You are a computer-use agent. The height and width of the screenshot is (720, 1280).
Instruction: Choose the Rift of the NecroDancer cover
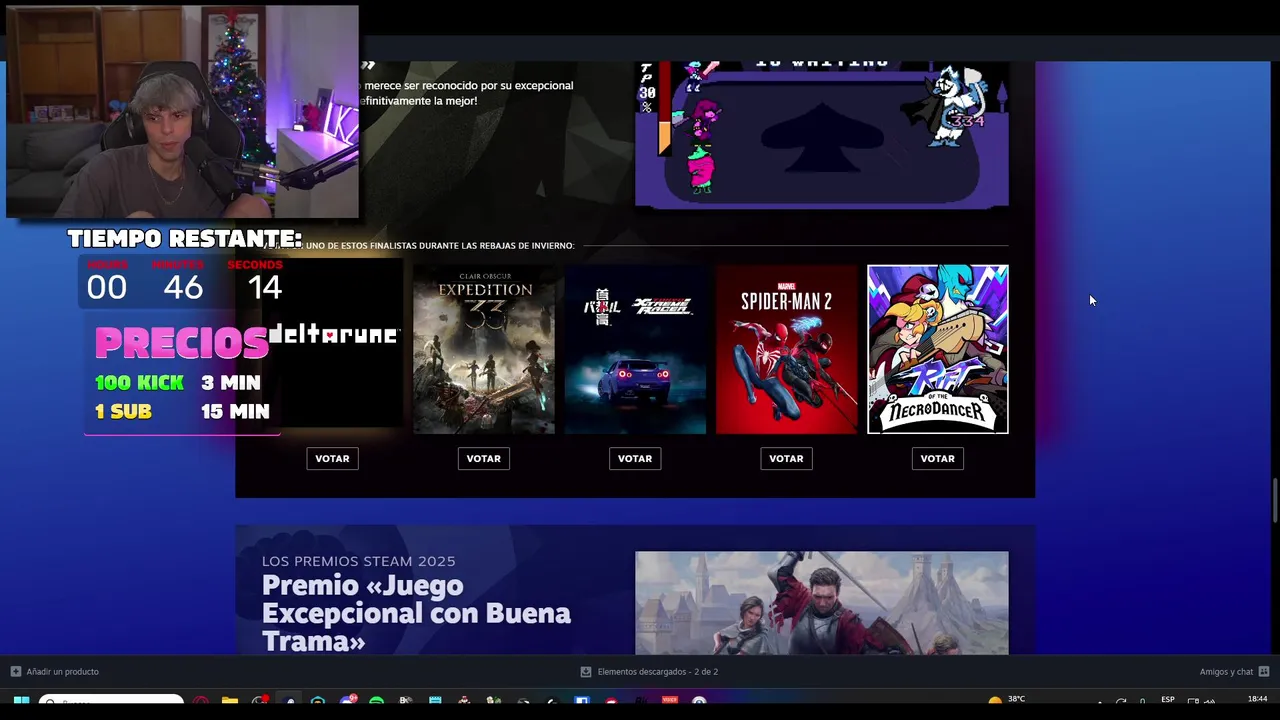coord(938,349)
